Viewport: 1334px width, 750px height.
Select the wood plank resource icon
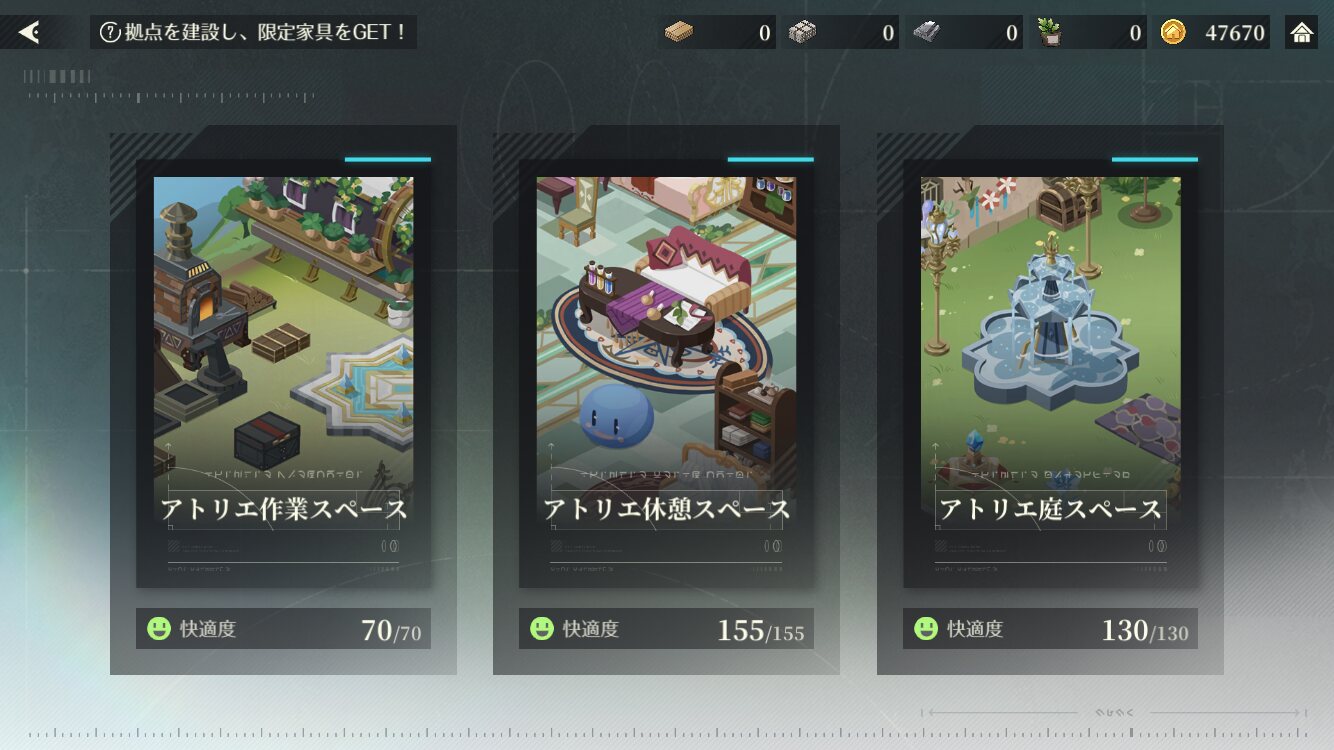pos(679,33)
